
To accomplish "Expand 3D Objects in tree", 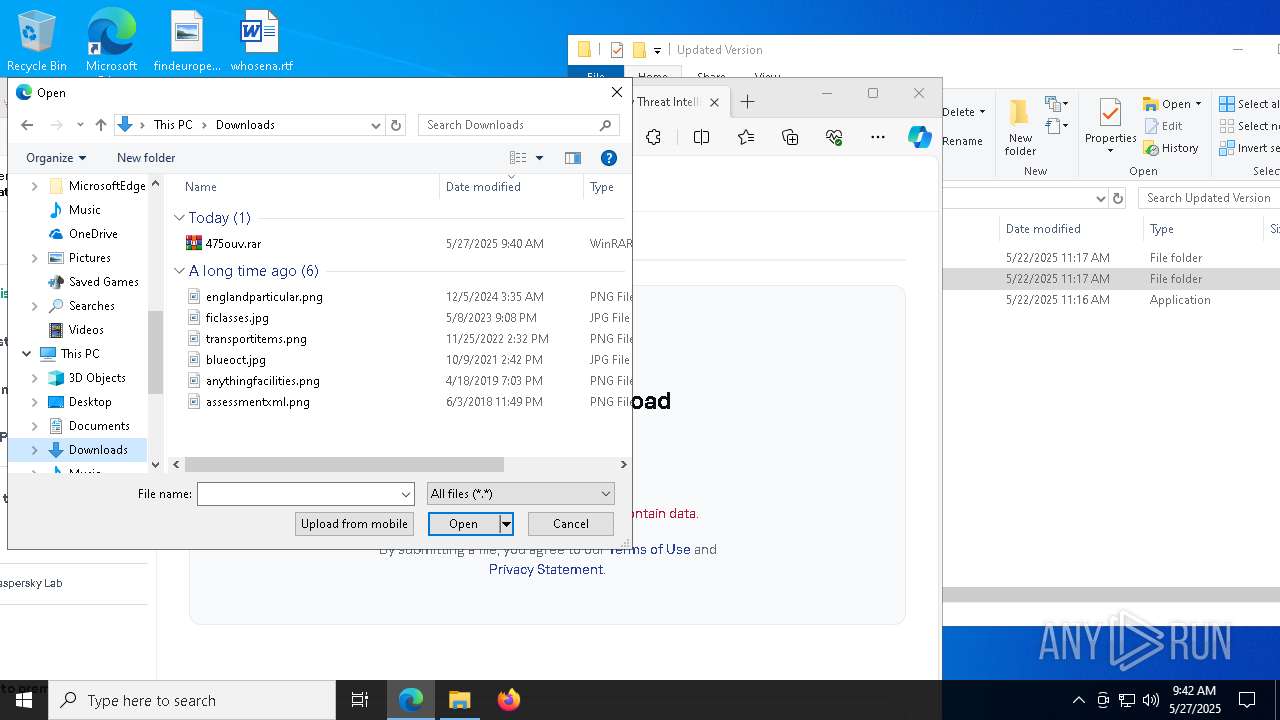I will point(35,378).
